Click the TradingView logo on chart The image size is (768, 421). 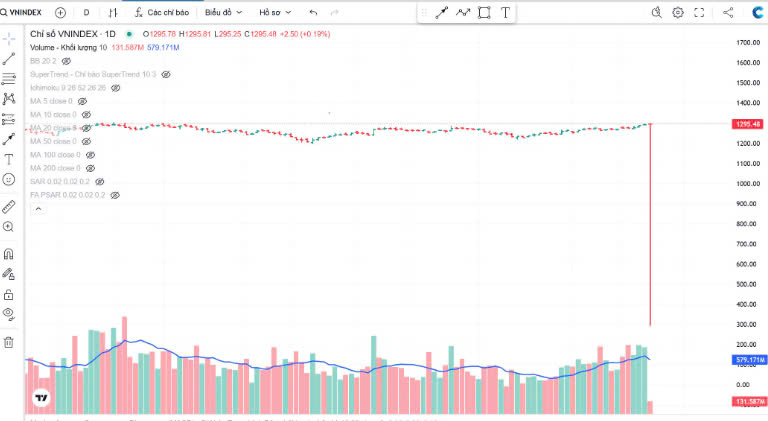(x=42, y=398)
